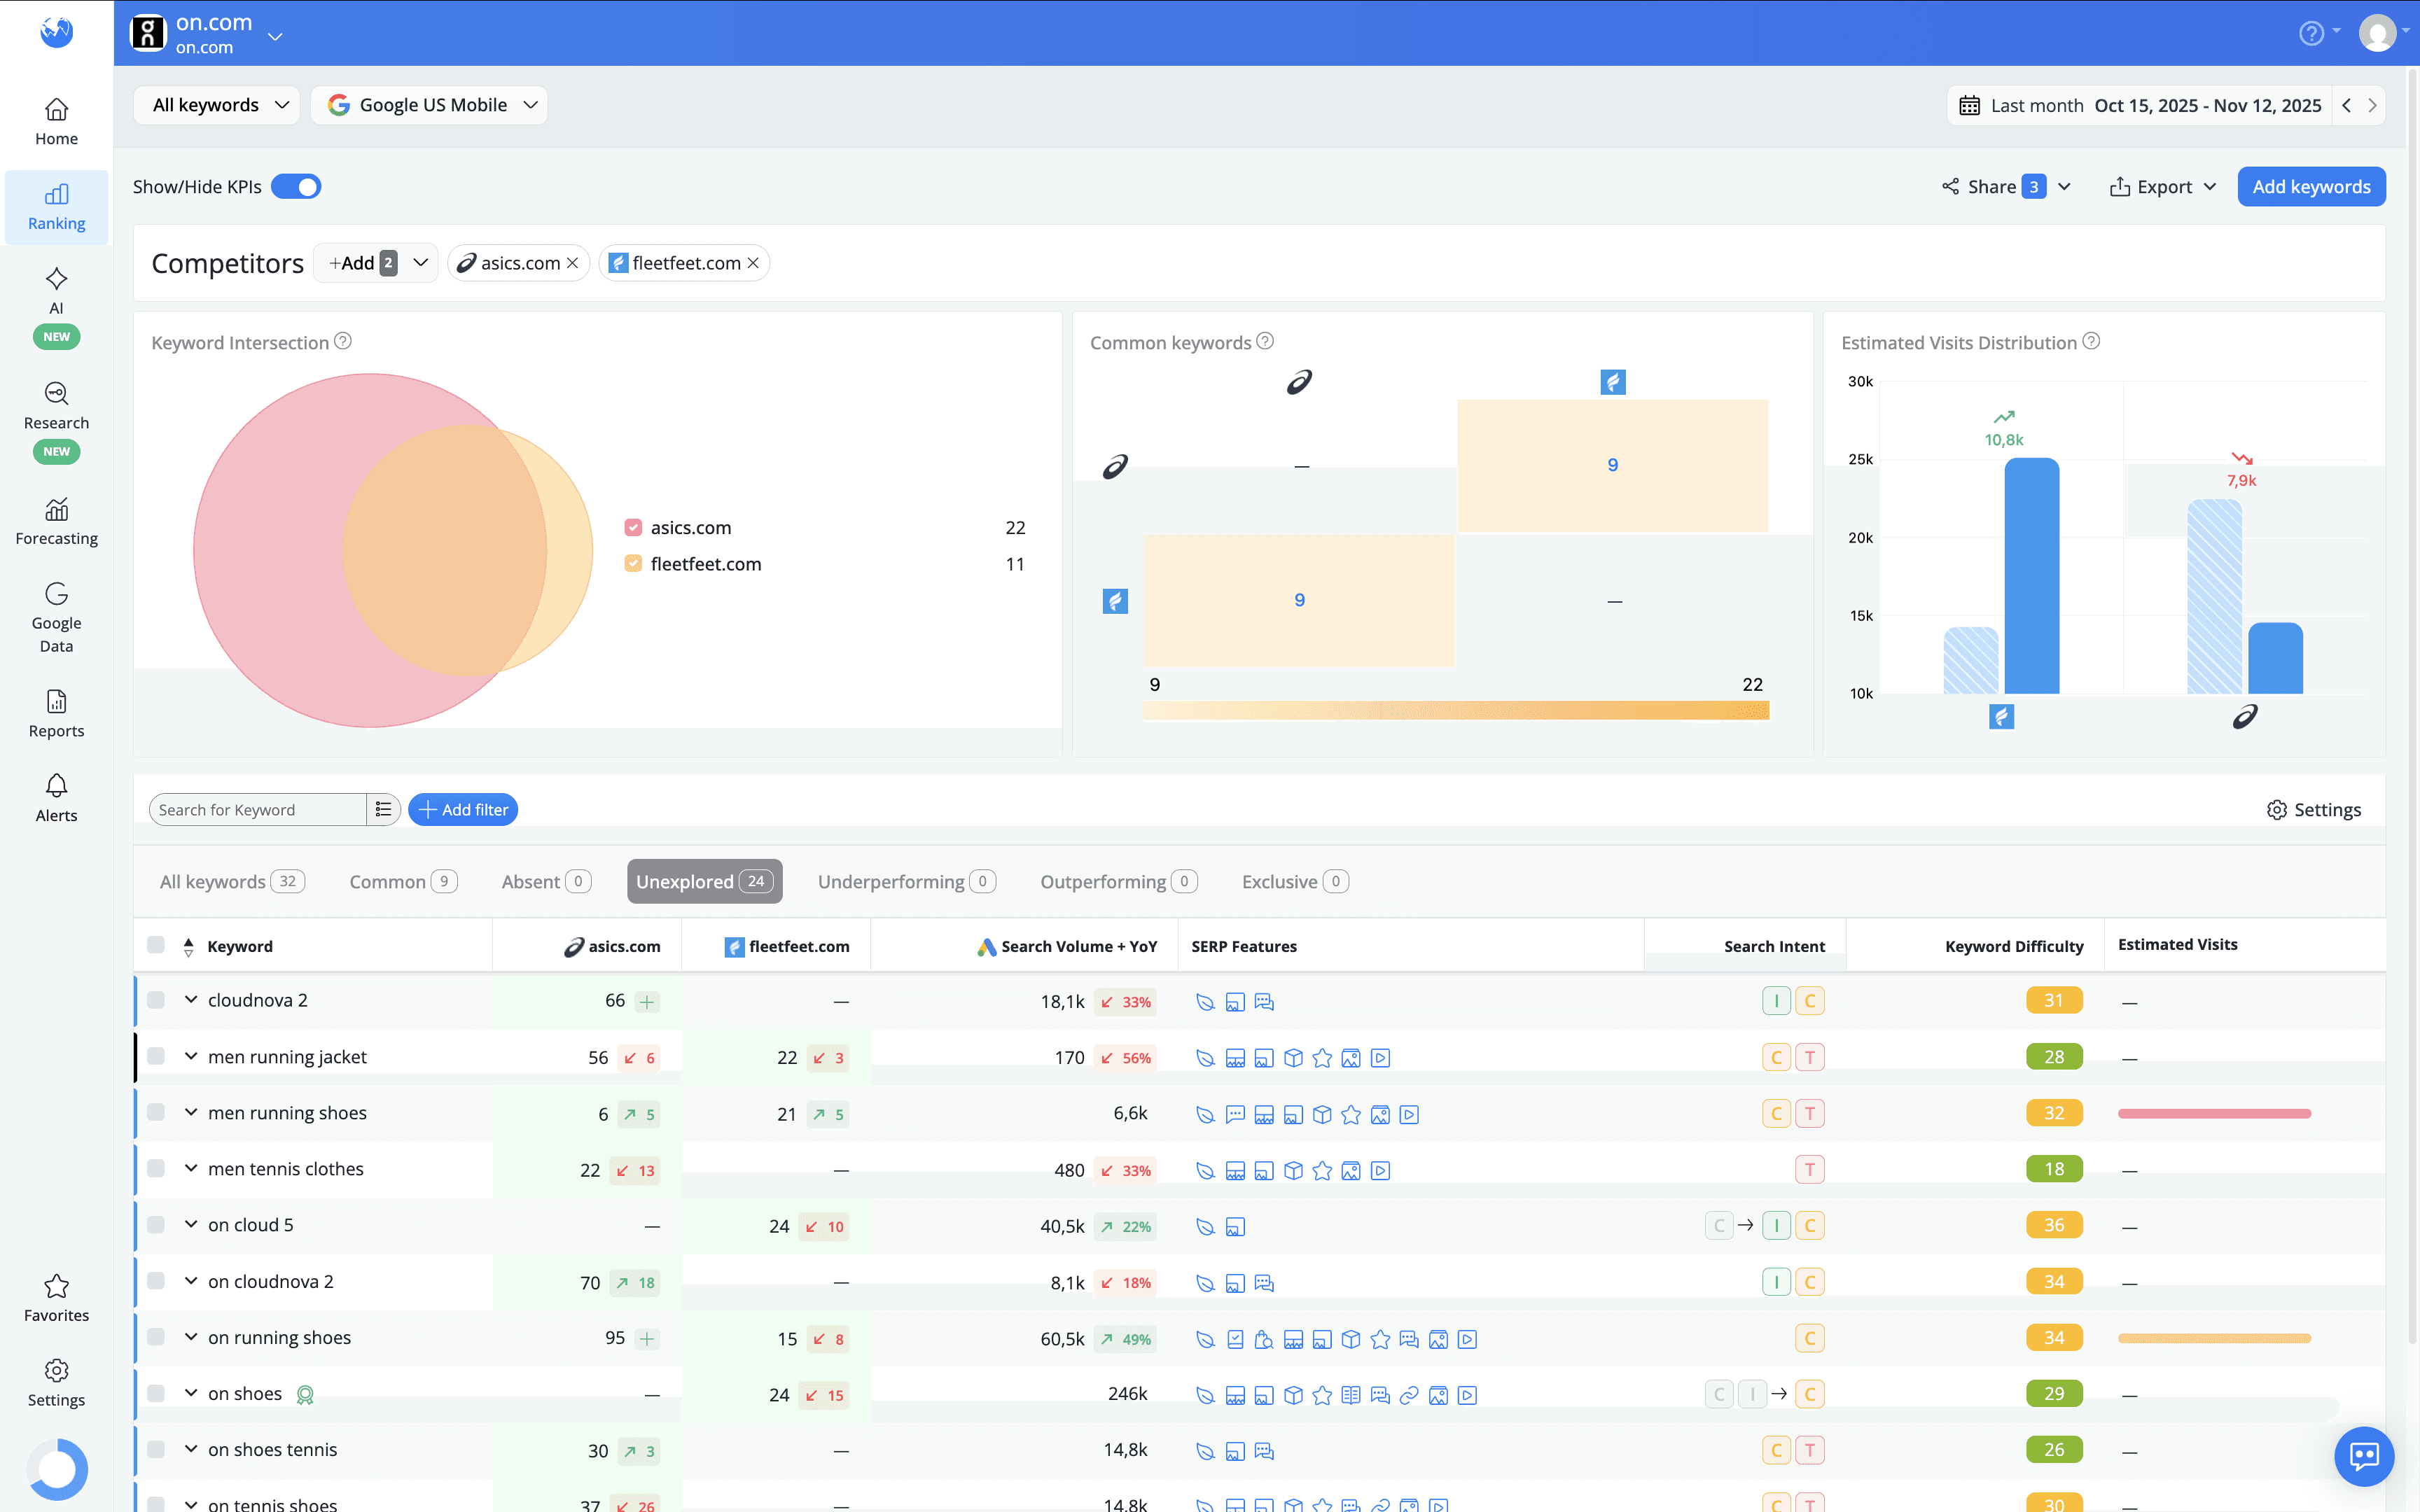Expand the on cloudnova 2 row
Screen dimensions: 2420x1512
(190, 1281)
